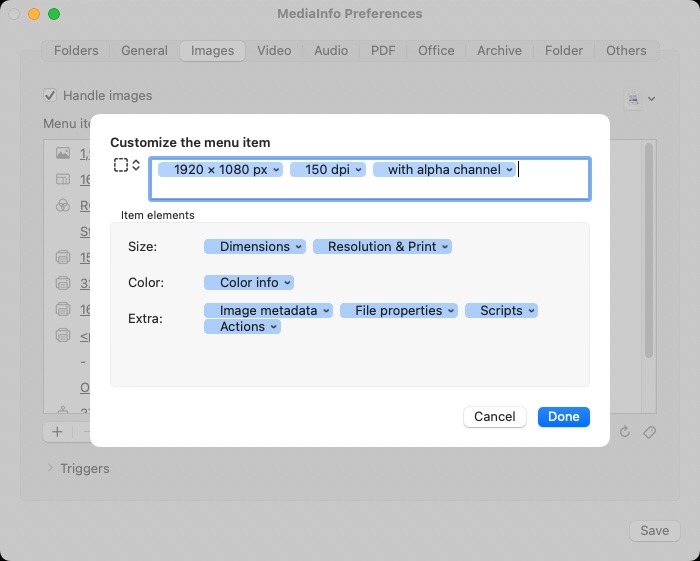
Task: Expand the Triggers section
Action: (50, 468)
